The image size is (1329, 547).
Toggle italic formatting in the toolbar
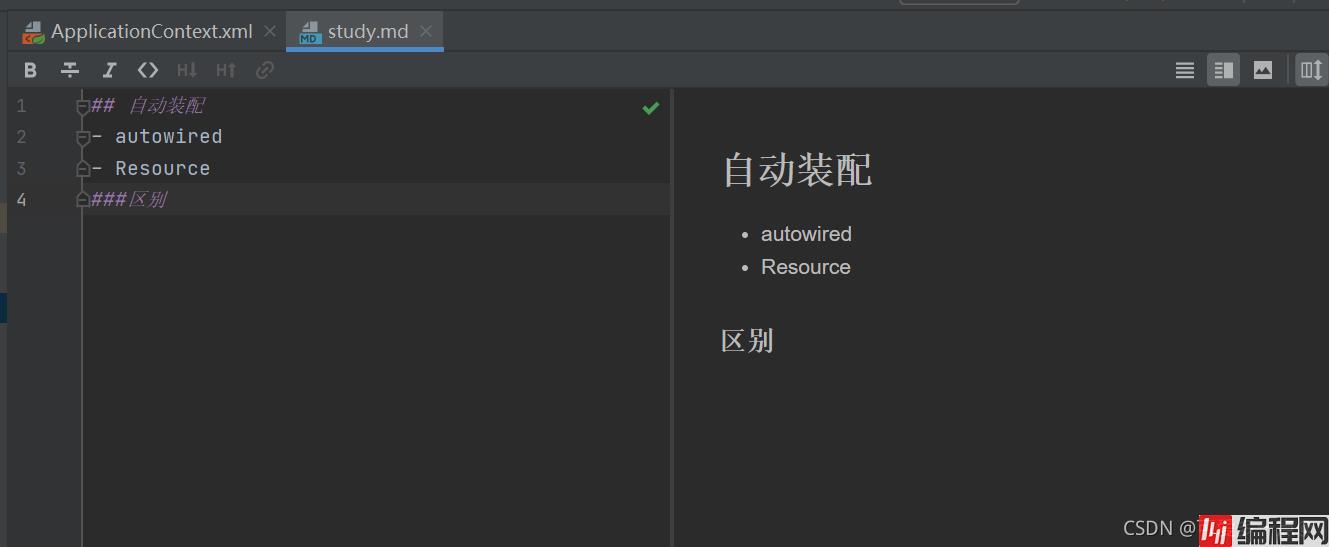click(109, 70)
